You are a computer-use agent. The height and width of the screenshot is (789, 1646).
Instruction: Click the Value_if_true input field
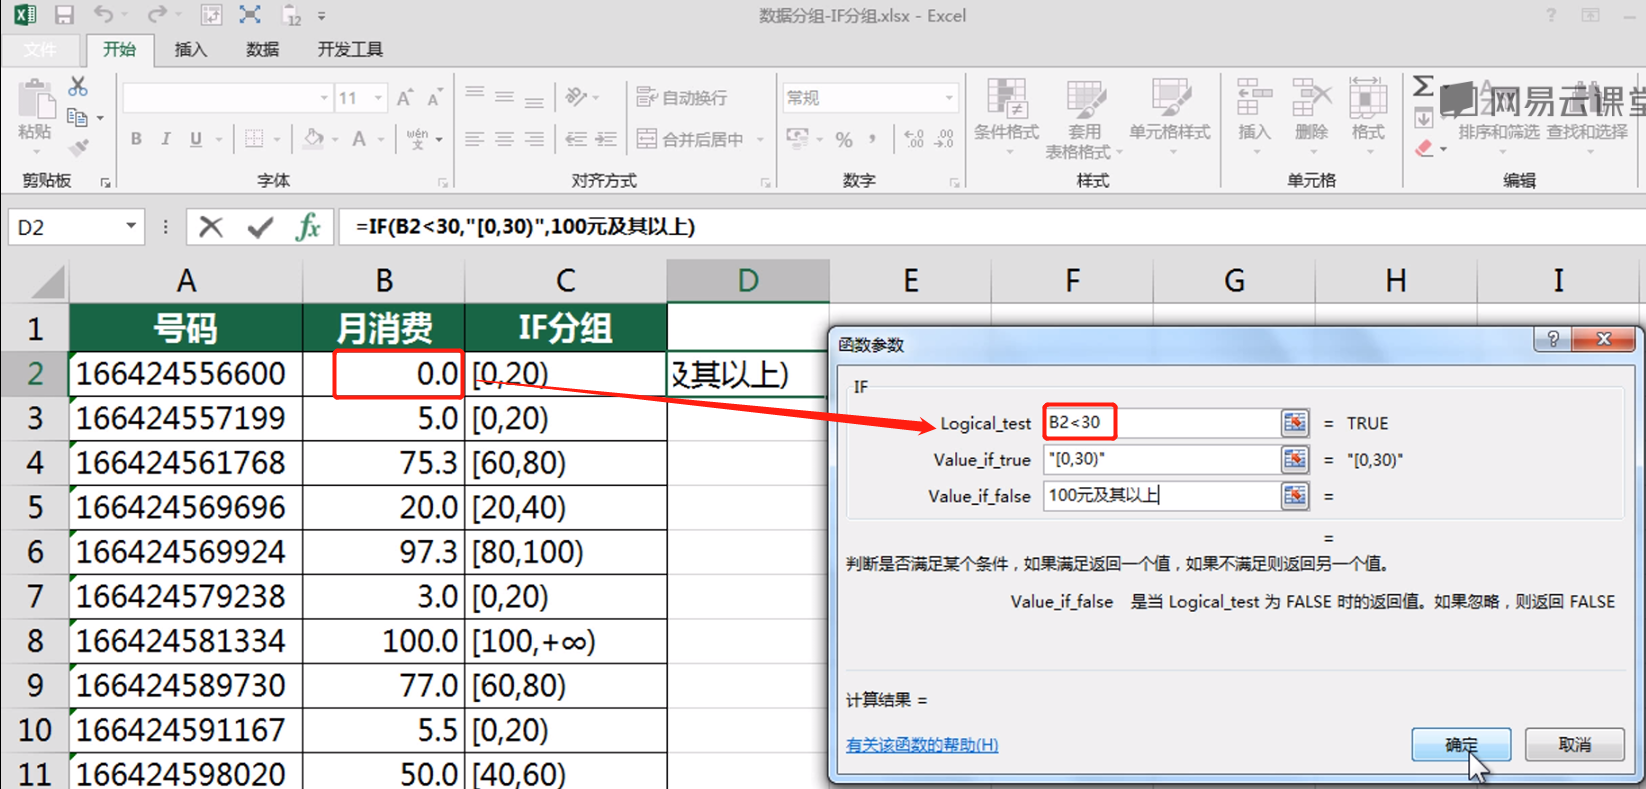(1161, 459)
